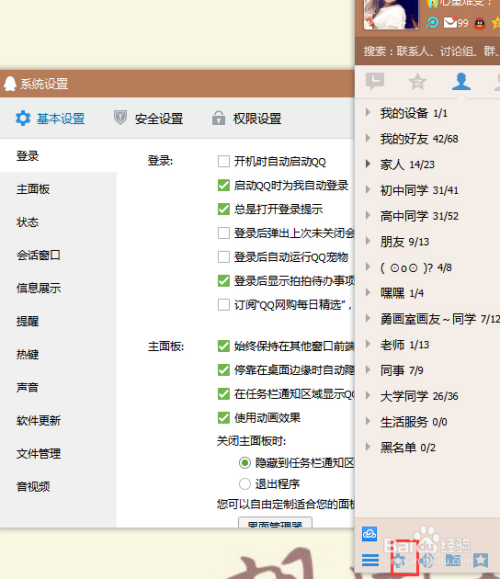Click the bell icon in 系统设置 title
The width and height of the screenshot is (500, 579).
[10, 84]
